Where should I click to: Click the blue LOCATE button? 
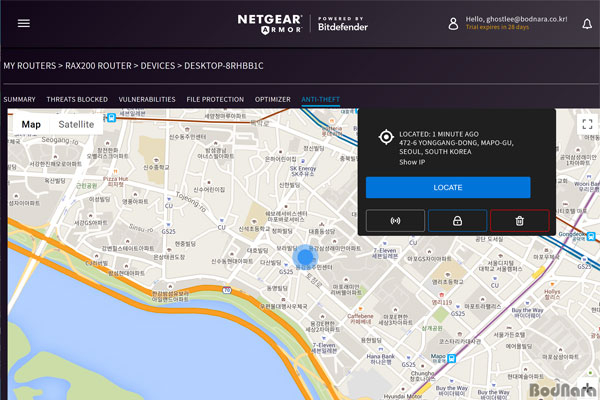click(x=448, y=188)
